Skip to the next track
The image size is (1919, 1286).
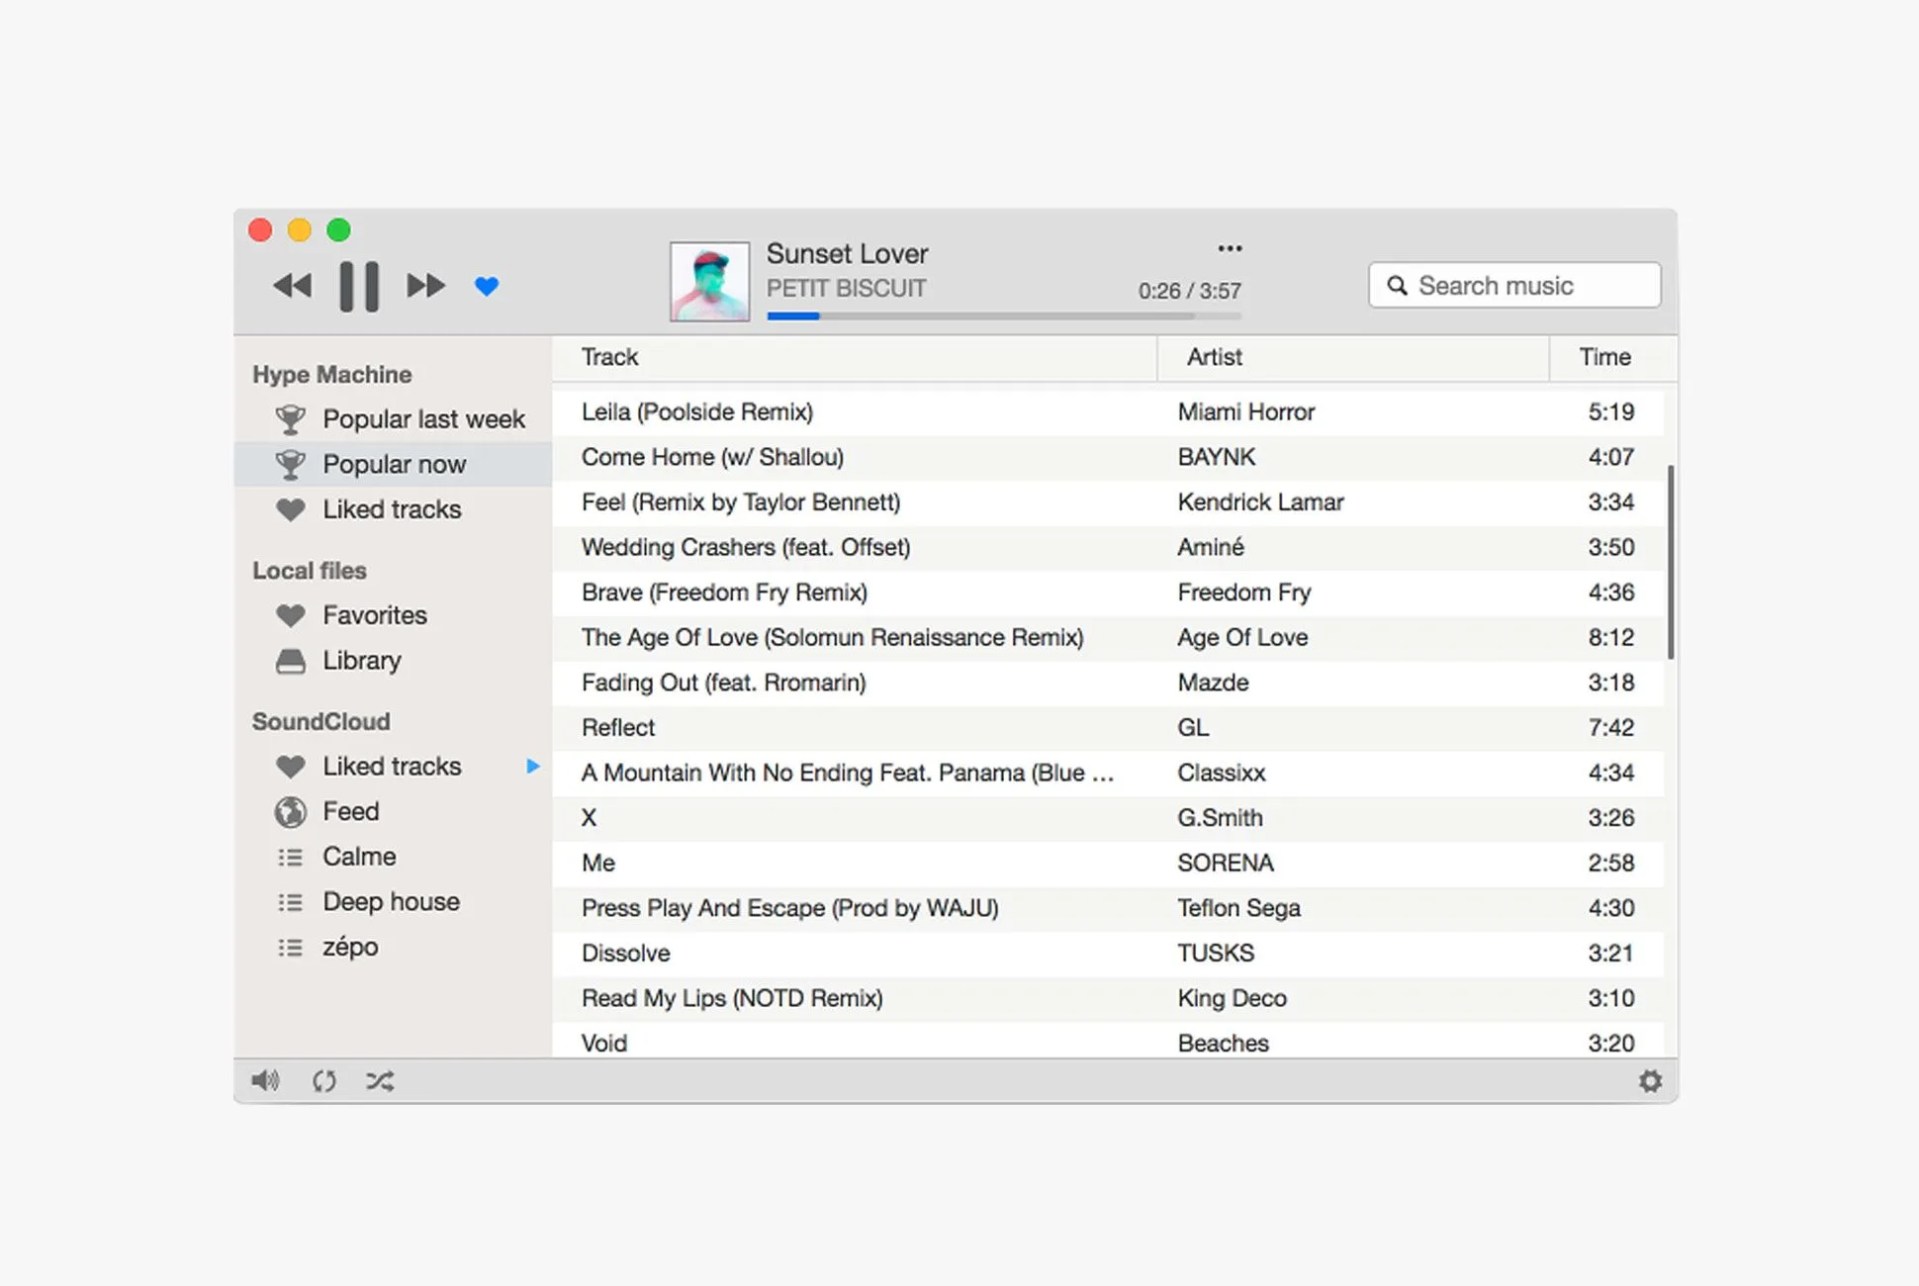click(425, 286)
